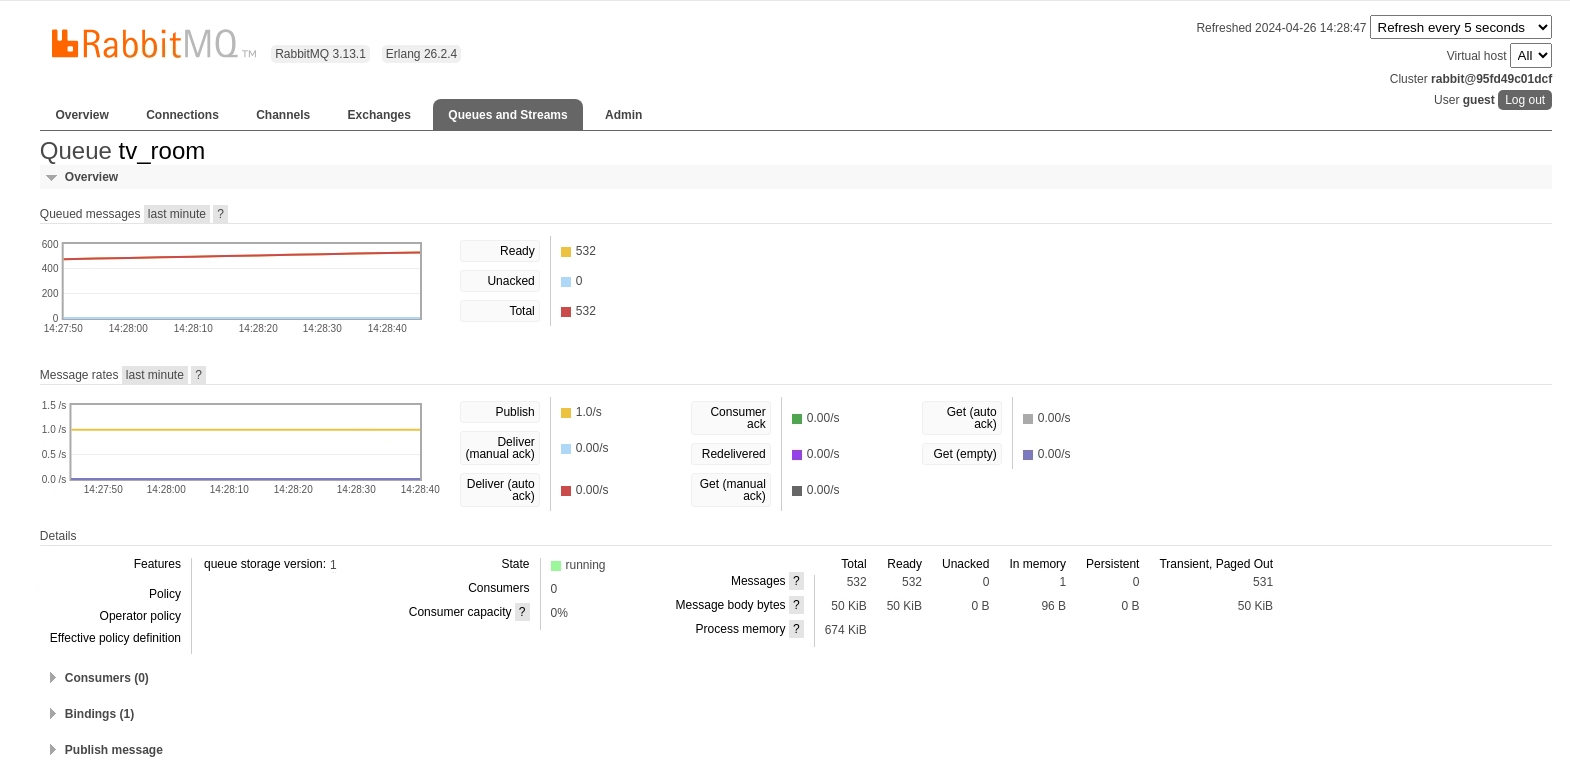Click the help icon next to Message rates
The width and height of the screenshot is (1570, 766).
pyautogui.click(x=198, y=375)
